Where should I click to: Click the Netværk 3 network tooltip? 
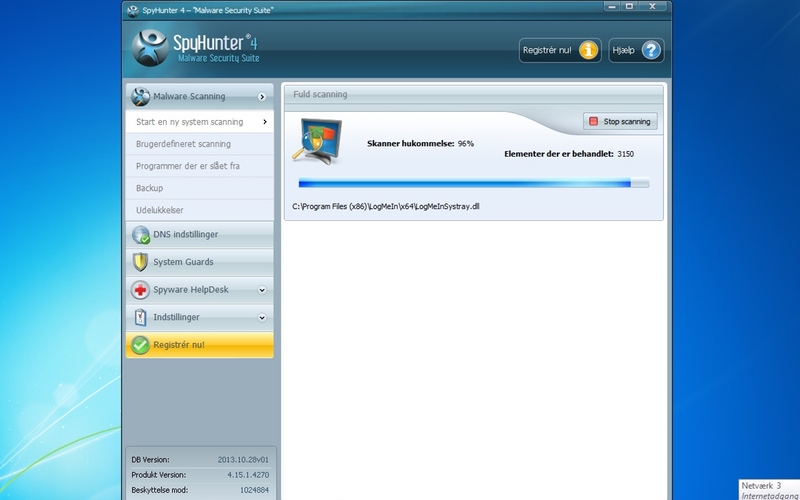pyautogui.click(x=769, y=490)
